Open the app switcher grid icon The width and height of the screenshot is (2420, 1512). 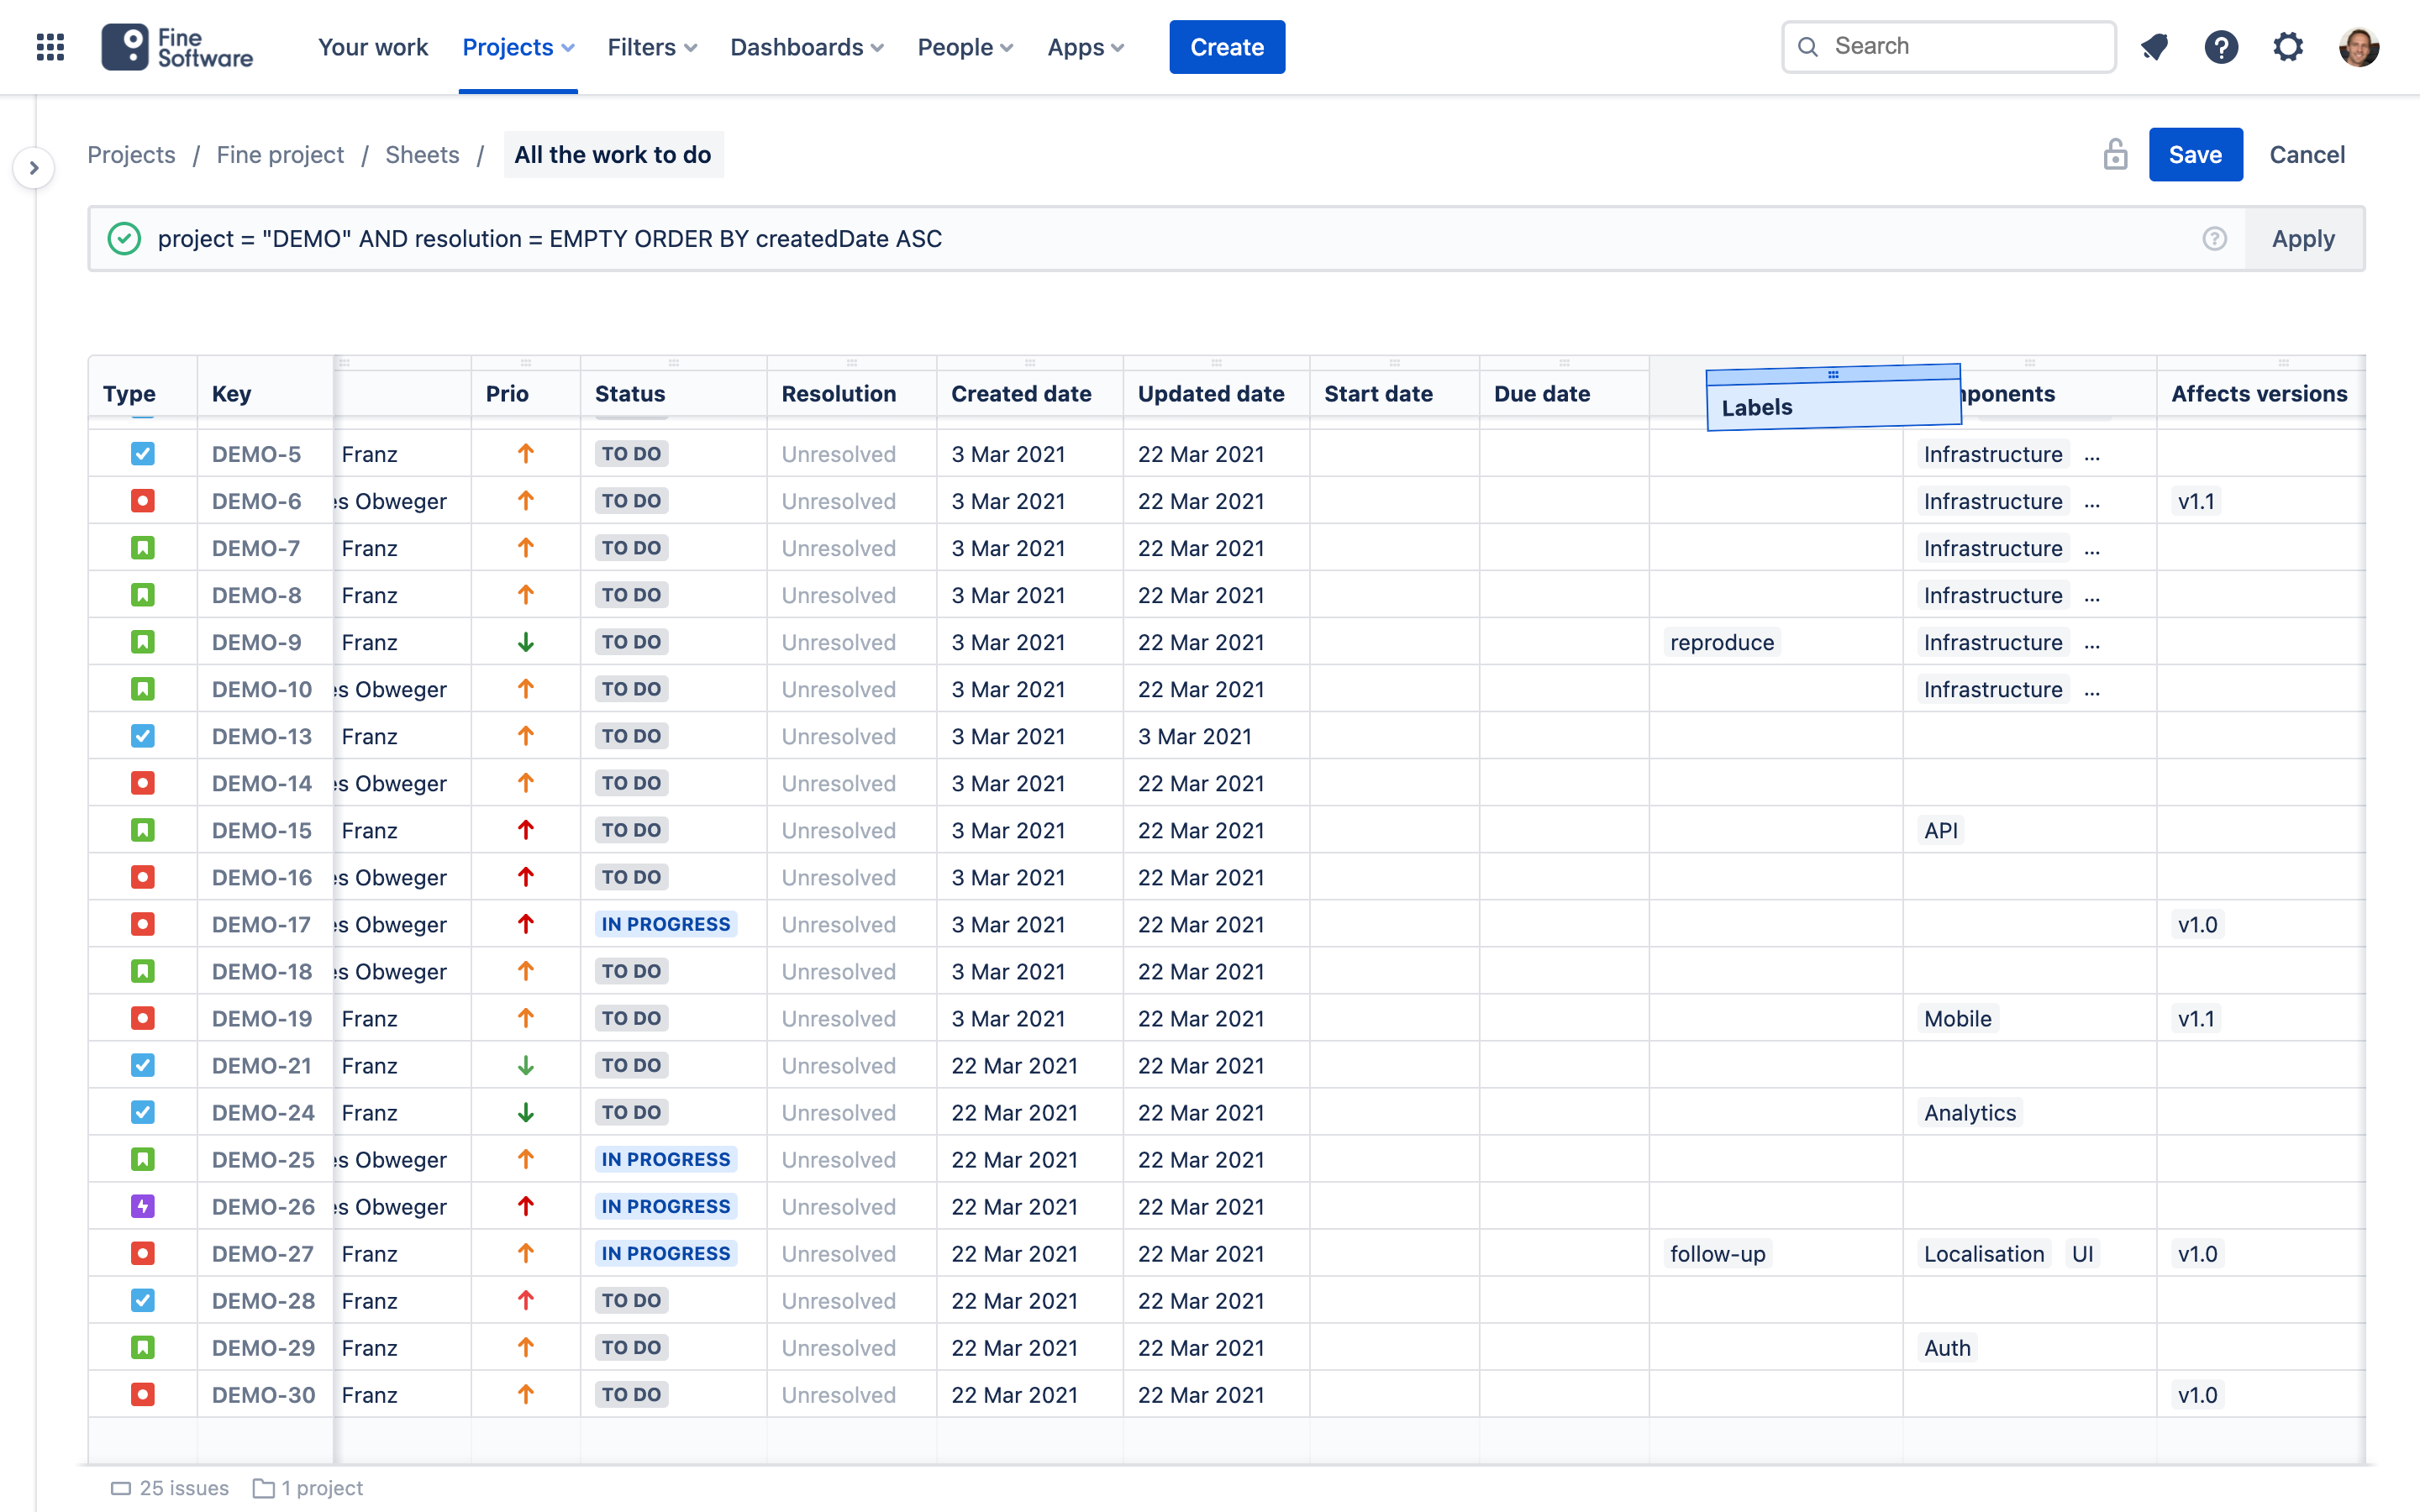tap(50, 47)
